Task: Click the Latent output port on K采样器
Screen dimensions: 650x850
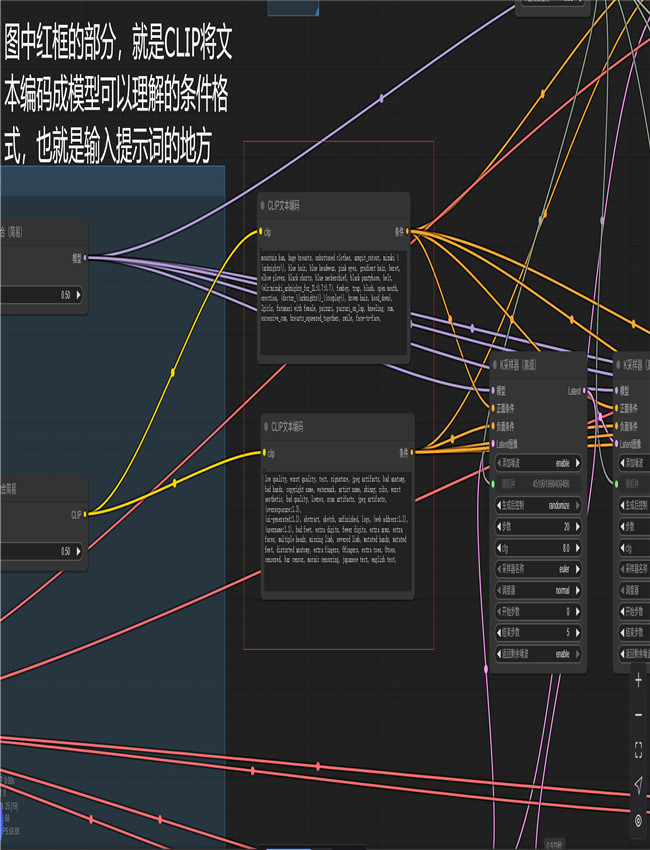Action: tap(587, 391)
